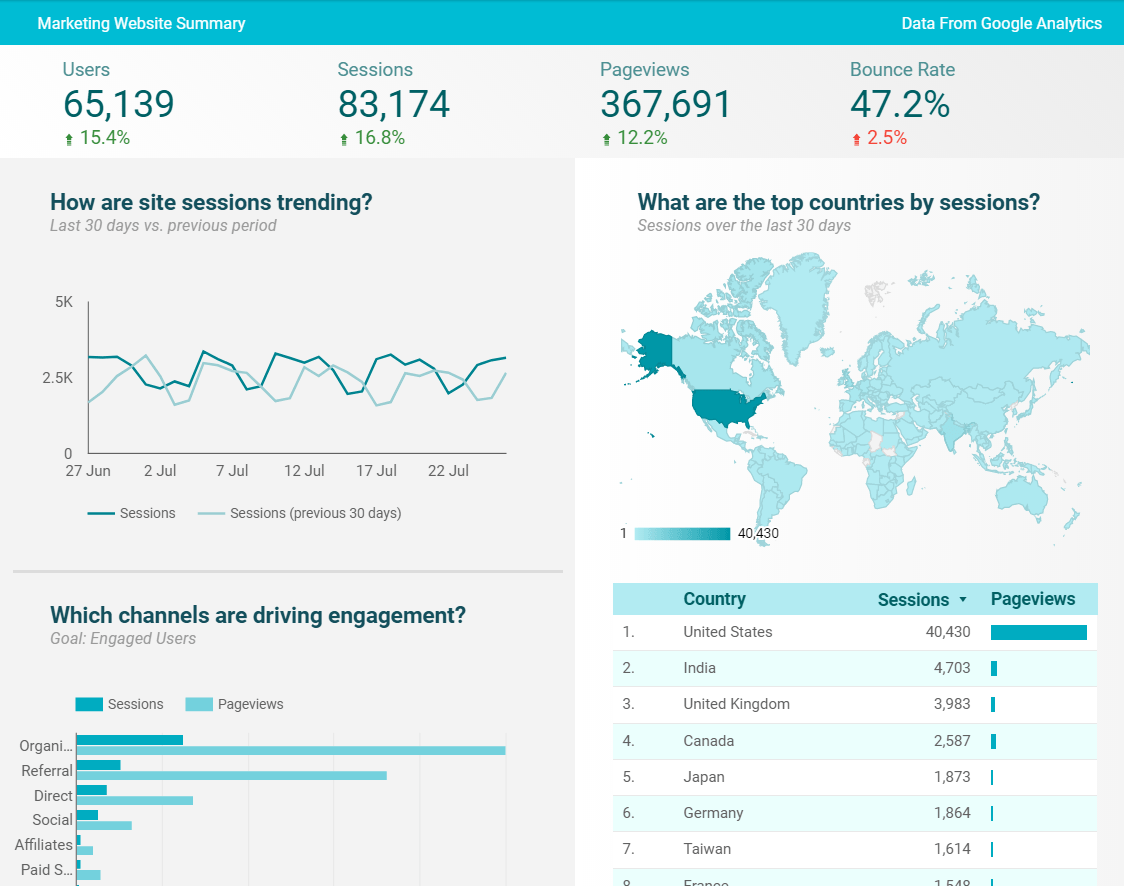The height and width of the screenshot is (886, 1124).
Task: Toggle the Sessions line legend item
Action: (x=132, y=513)
